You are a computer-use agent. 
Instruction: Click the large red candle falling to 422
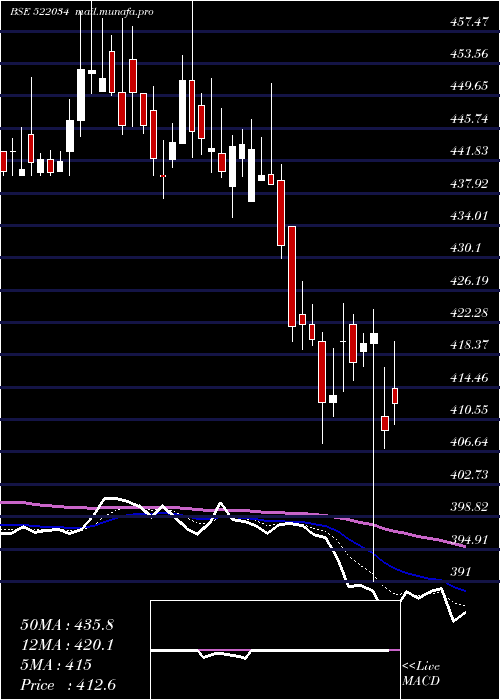click(x=292, y=276)
